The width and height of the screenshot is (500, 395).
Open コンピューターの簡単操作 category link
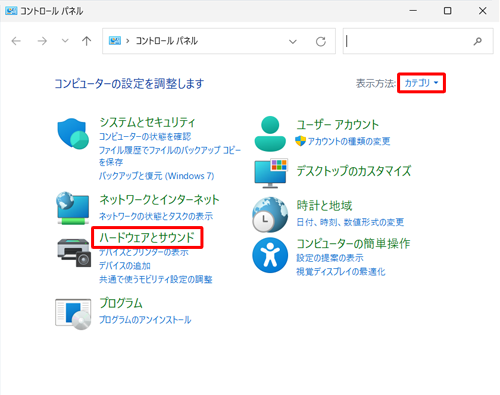353,244
